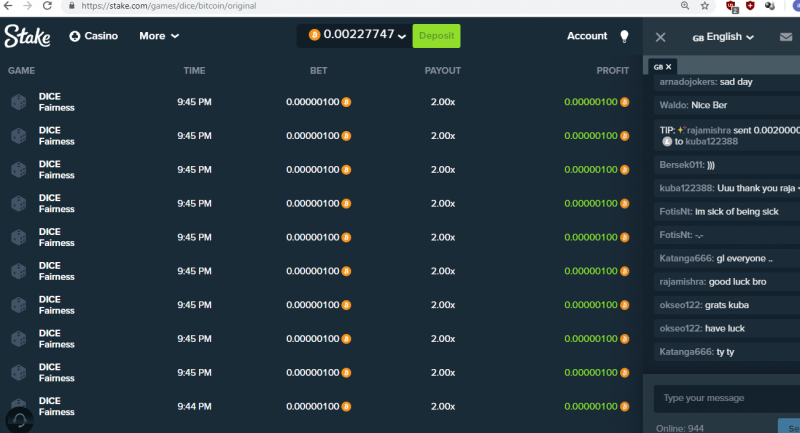The height and width of the screenshot is (433, 800).
Task: Click username Bersek011 in chat
Action: coord(682,165)
